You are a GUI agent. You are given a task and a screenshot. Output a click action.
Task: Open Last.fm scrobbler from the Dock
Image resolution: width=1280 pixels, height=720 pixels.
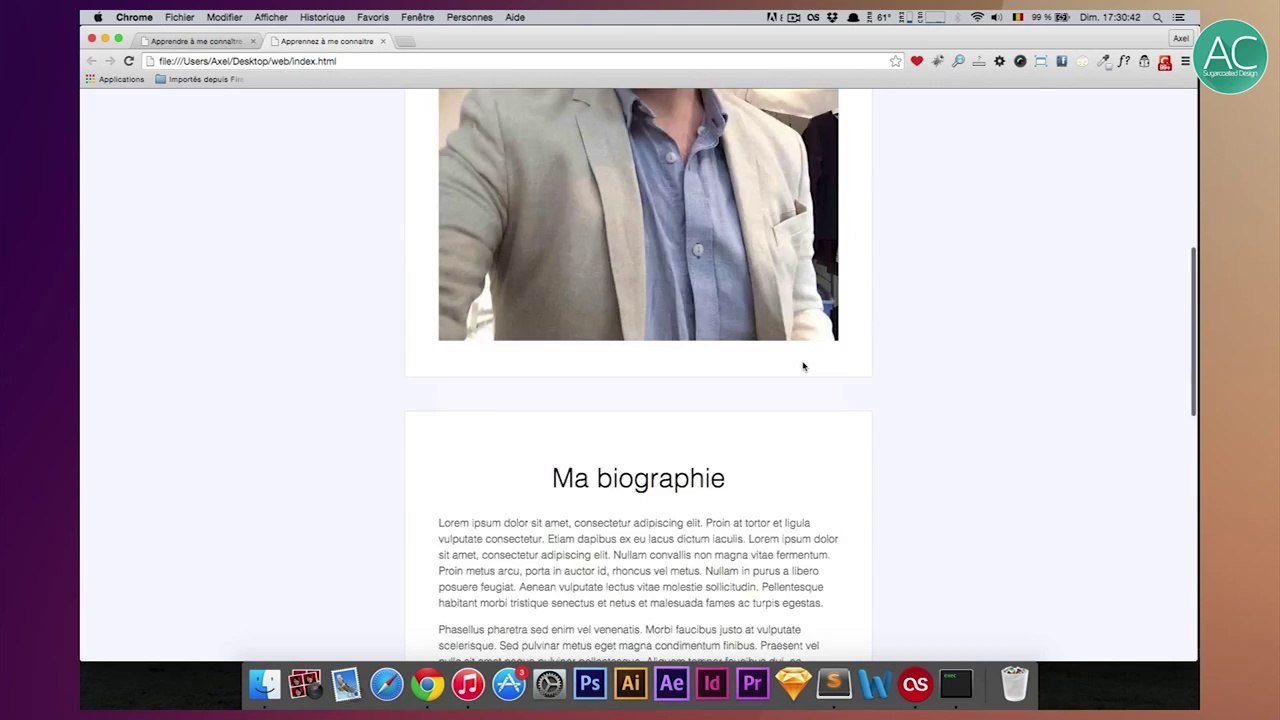point(915,684)
